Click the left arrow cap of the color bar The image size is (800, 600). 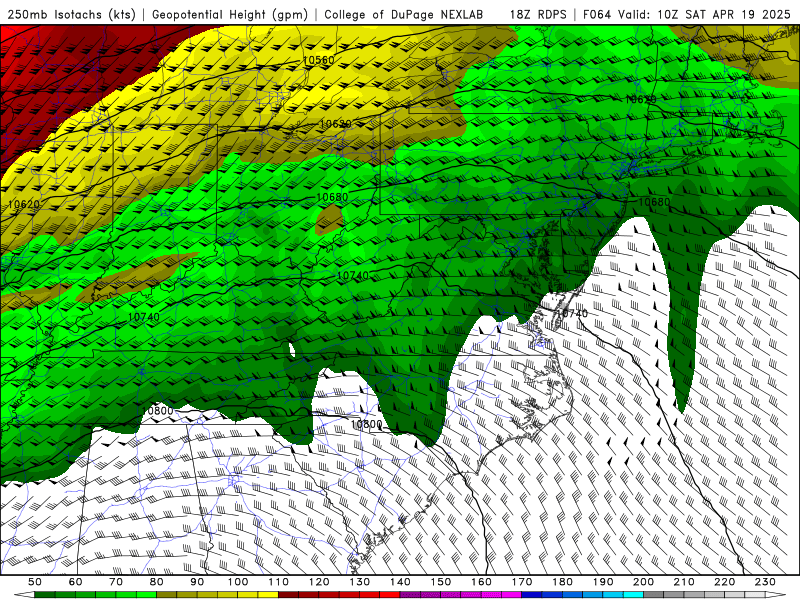click(x=24, y=595)
